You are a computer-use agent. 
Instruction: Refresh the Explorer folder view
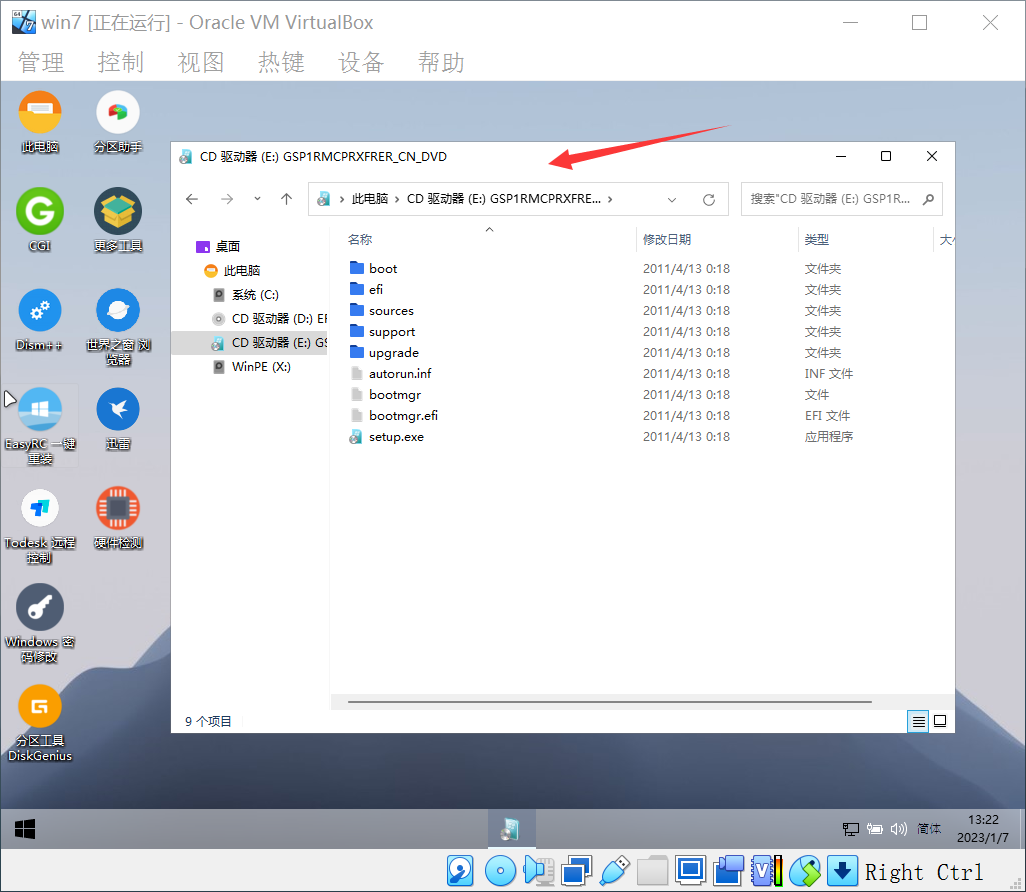point(709,200)
